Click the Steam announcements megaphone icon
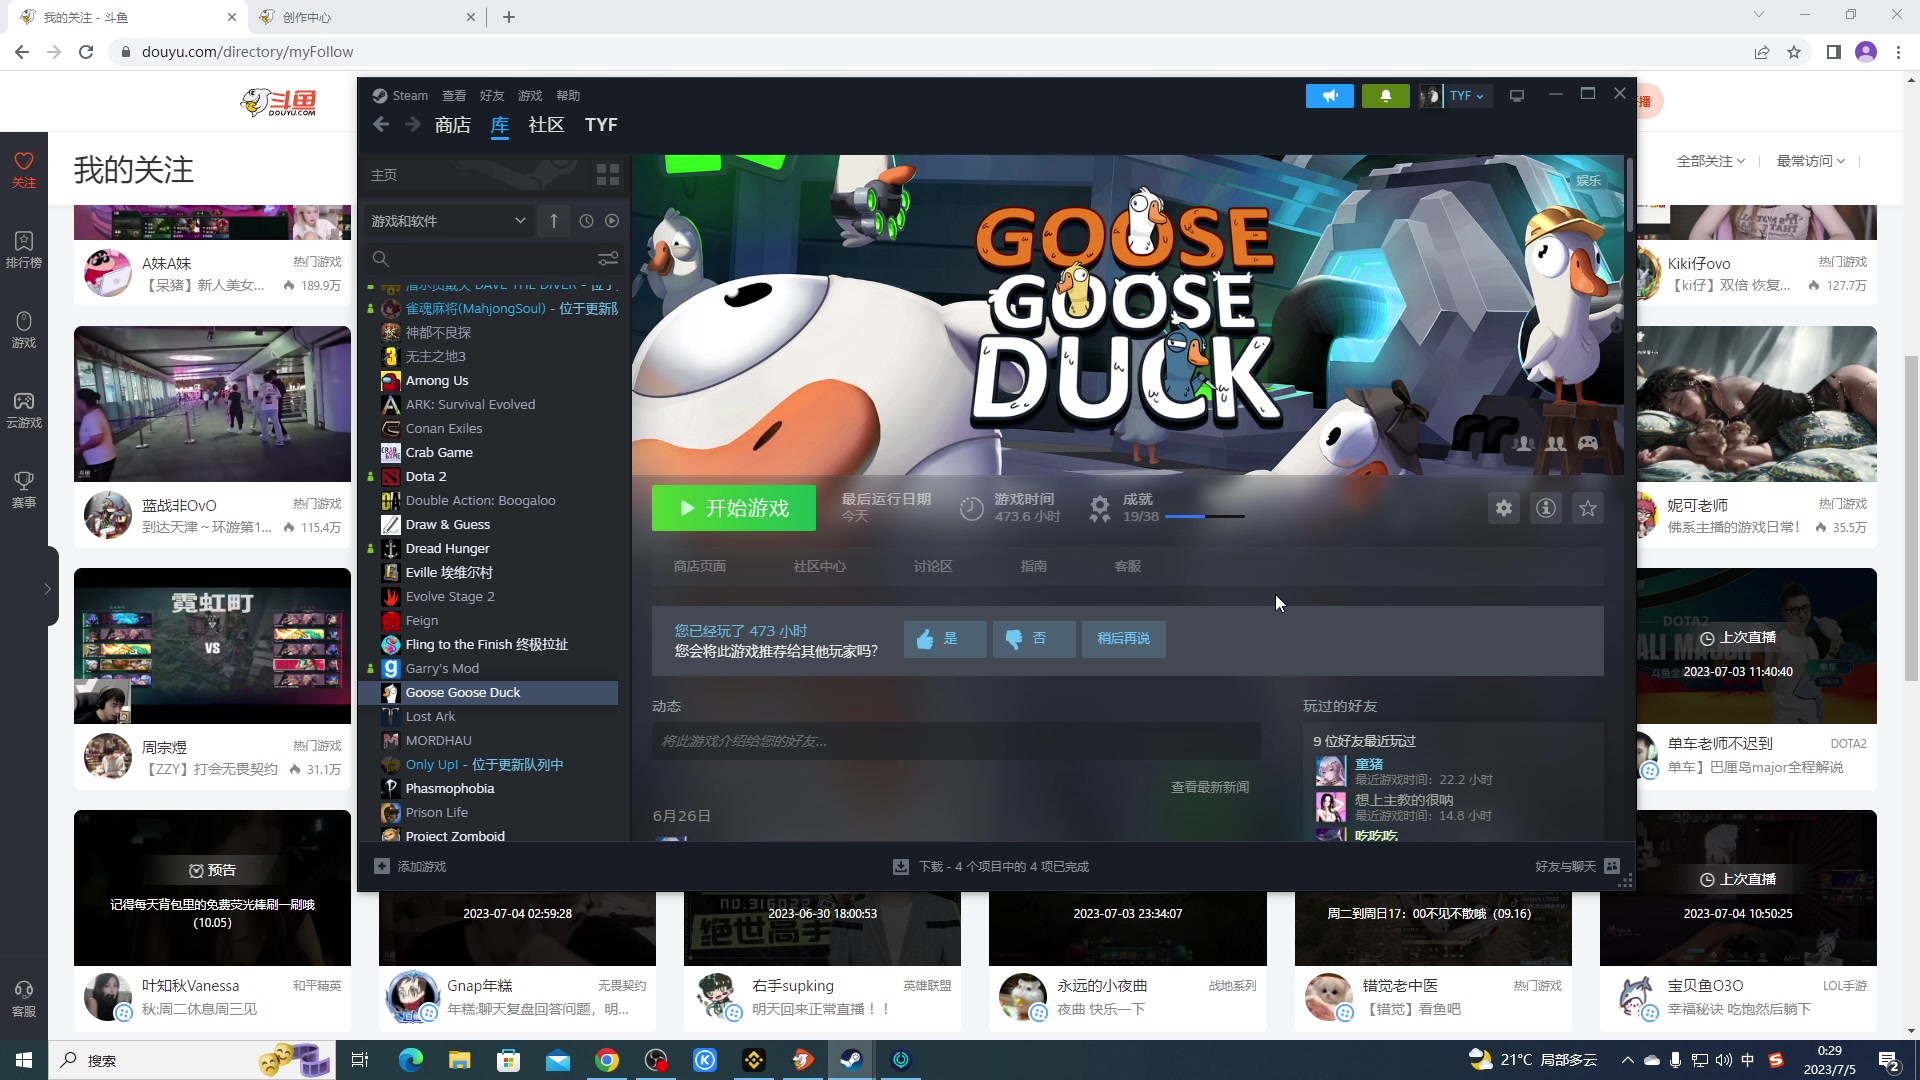1920x1080 pixels. point(1329,96)
